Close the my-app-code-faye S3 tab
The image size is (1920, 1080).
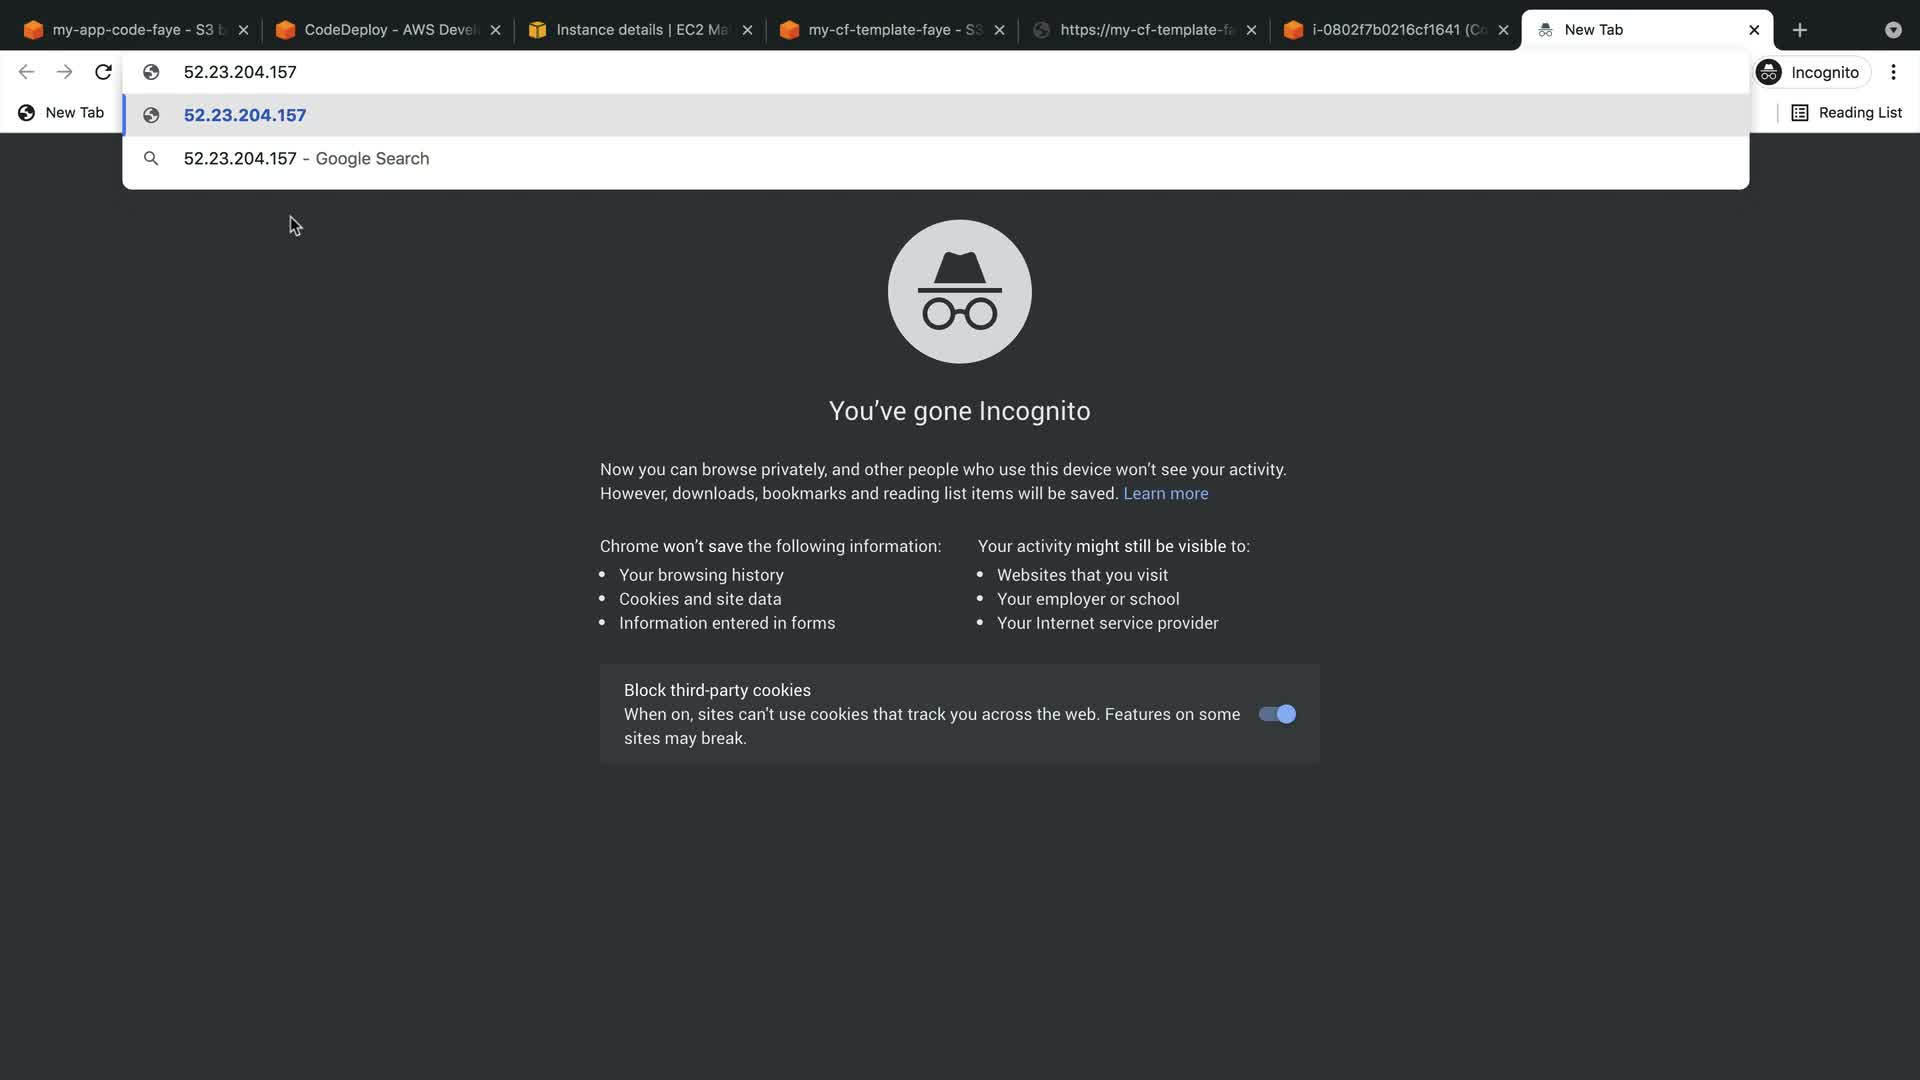(x=243, y=30)
